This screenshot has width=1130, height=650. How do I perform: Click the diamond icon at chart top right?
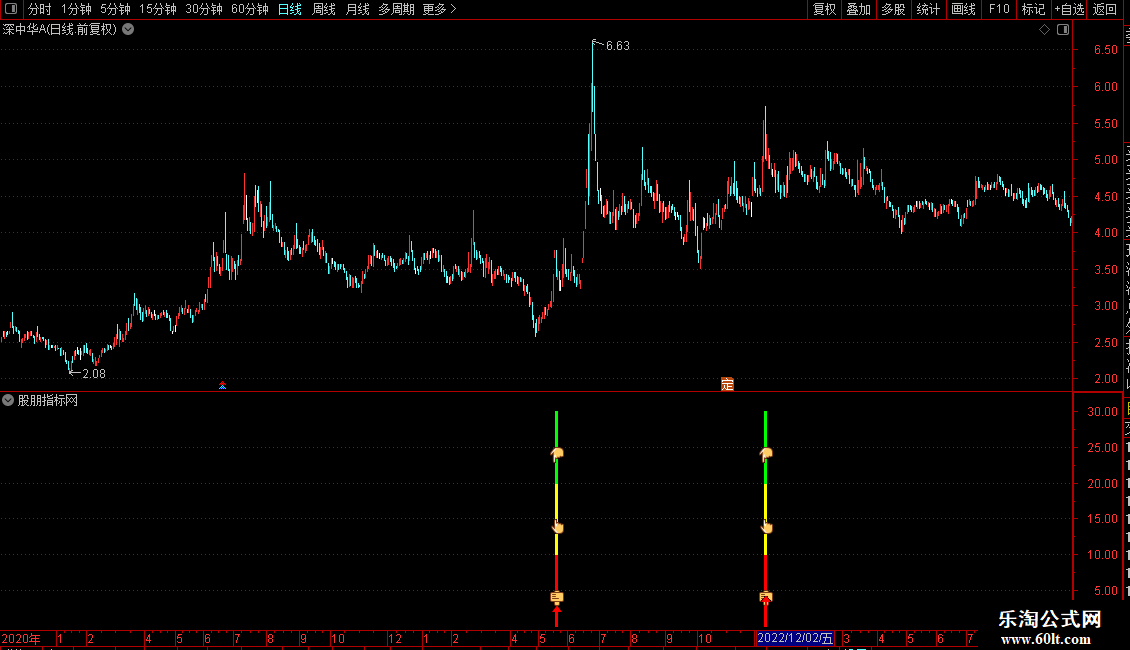(1044, 29)
